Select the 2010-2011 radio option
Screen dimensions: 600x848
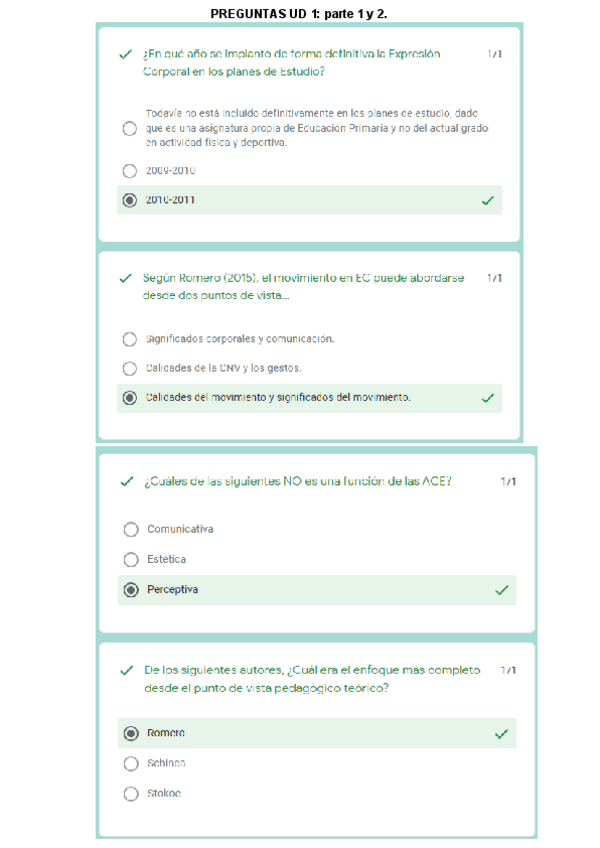(130, 200)
